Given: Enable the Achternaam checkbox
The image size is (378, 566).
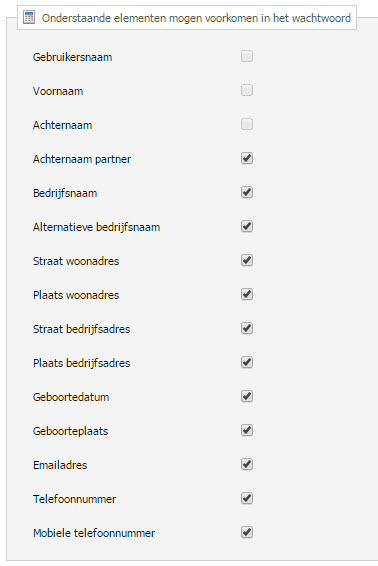Looking at the screenshot, I should [x=247, y=124].
